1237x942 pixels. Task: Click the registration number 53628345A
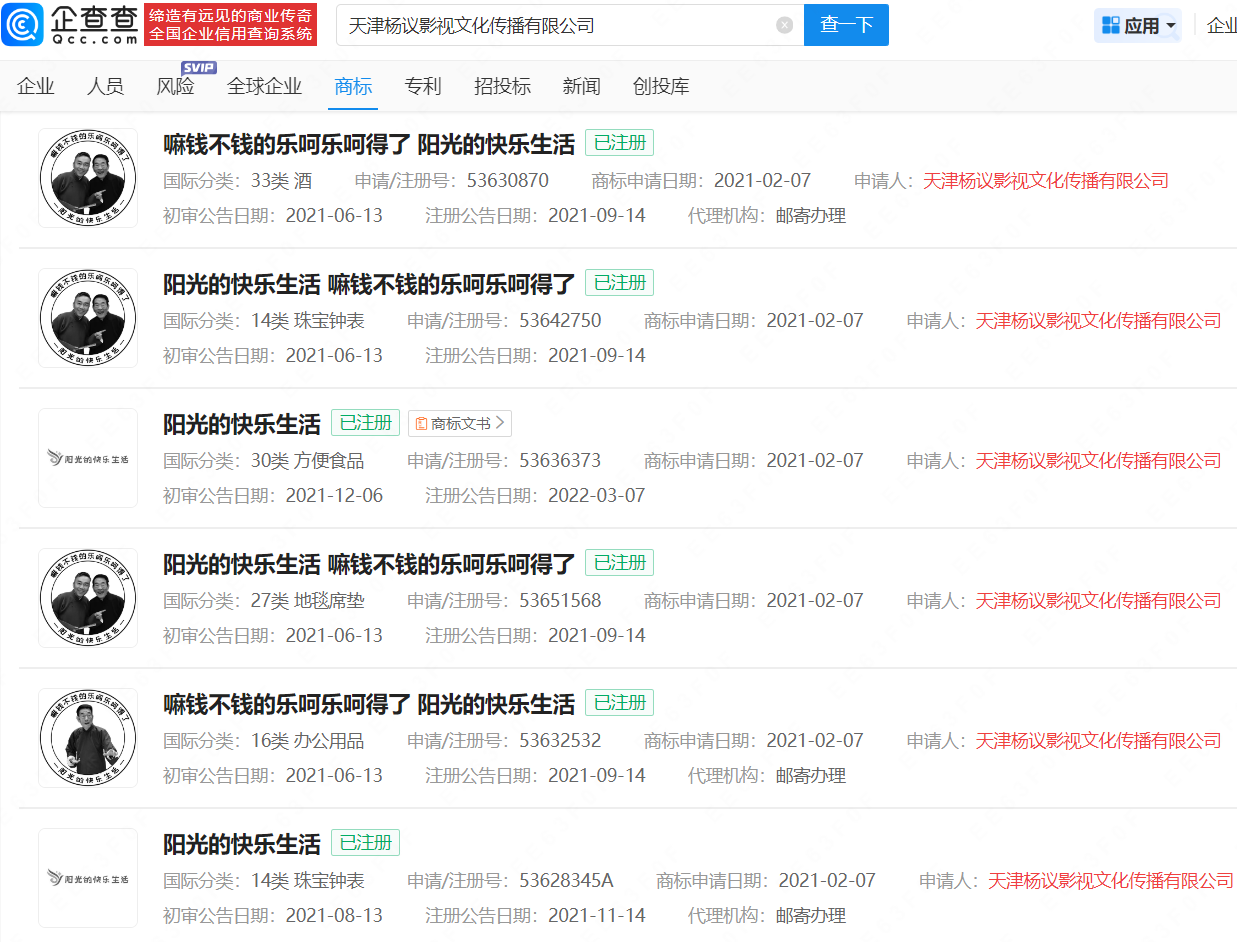pos(566,881)
